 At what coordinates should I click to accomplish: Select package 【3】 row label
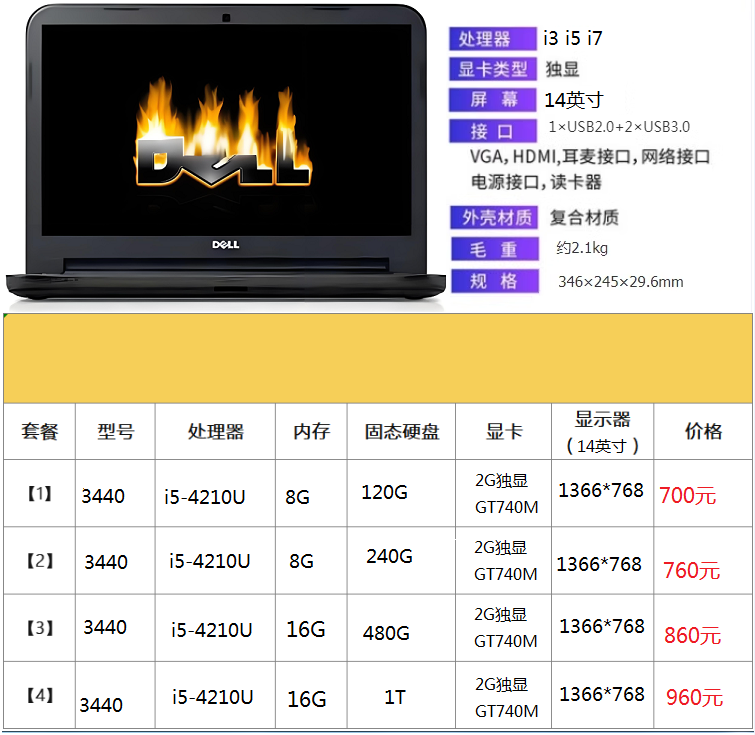(39, 628)
